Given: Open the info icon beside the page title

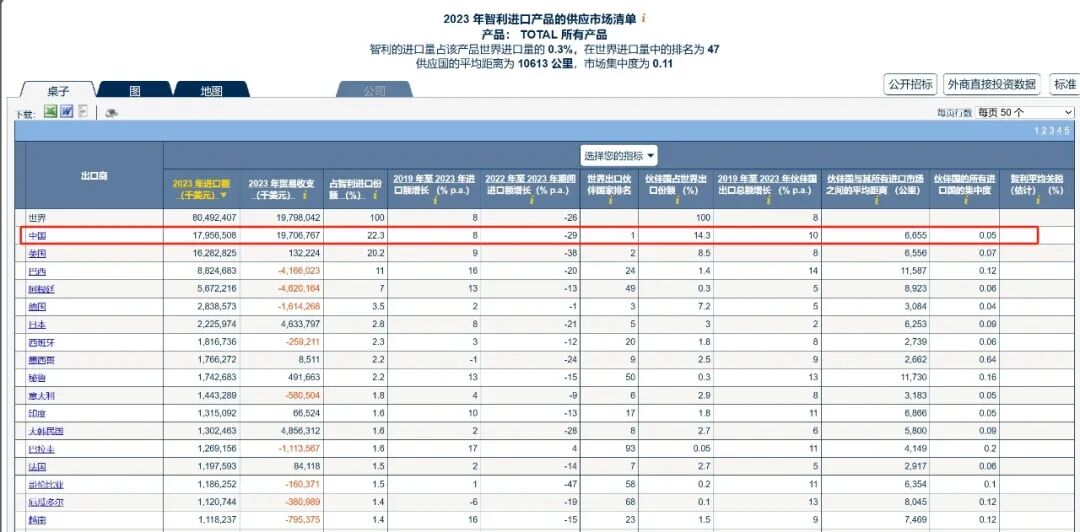Looking at the screenshot, I should (x=644, y=19).
